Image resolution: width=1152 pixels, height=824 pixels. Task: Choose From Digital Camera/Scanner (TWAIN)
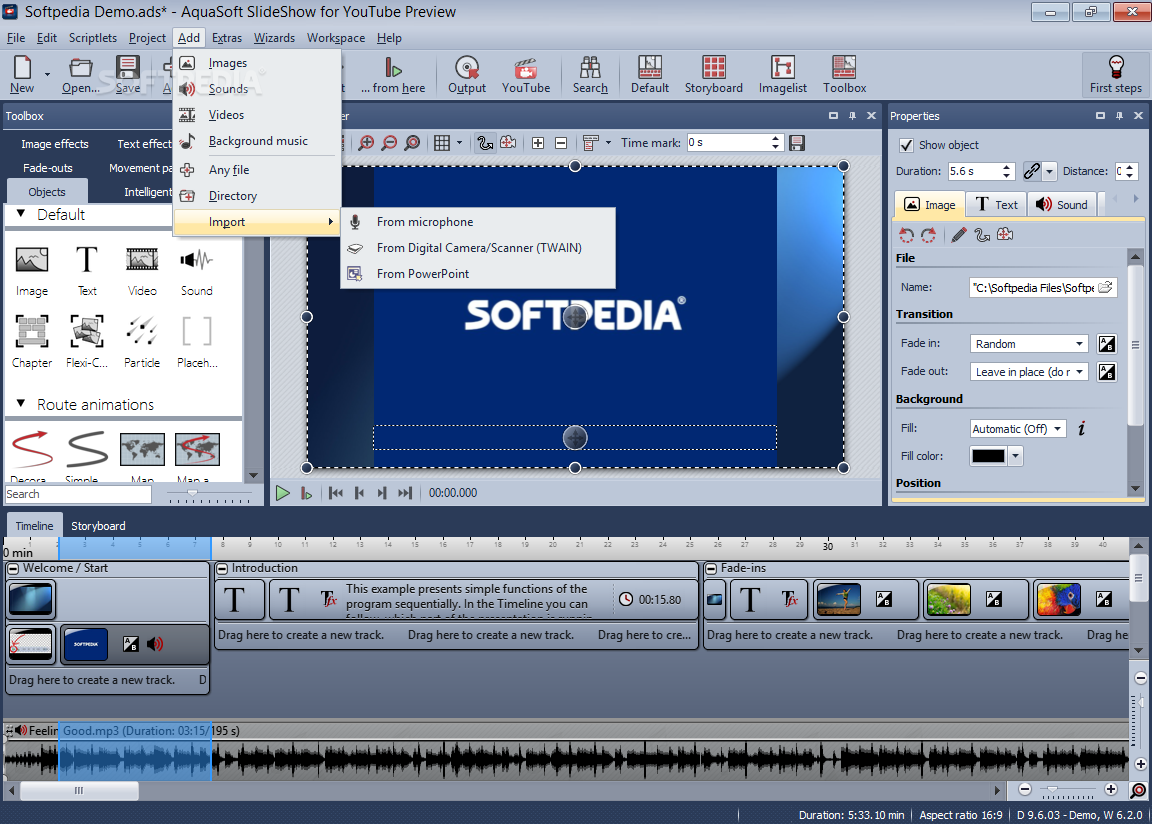click(478, 248)
